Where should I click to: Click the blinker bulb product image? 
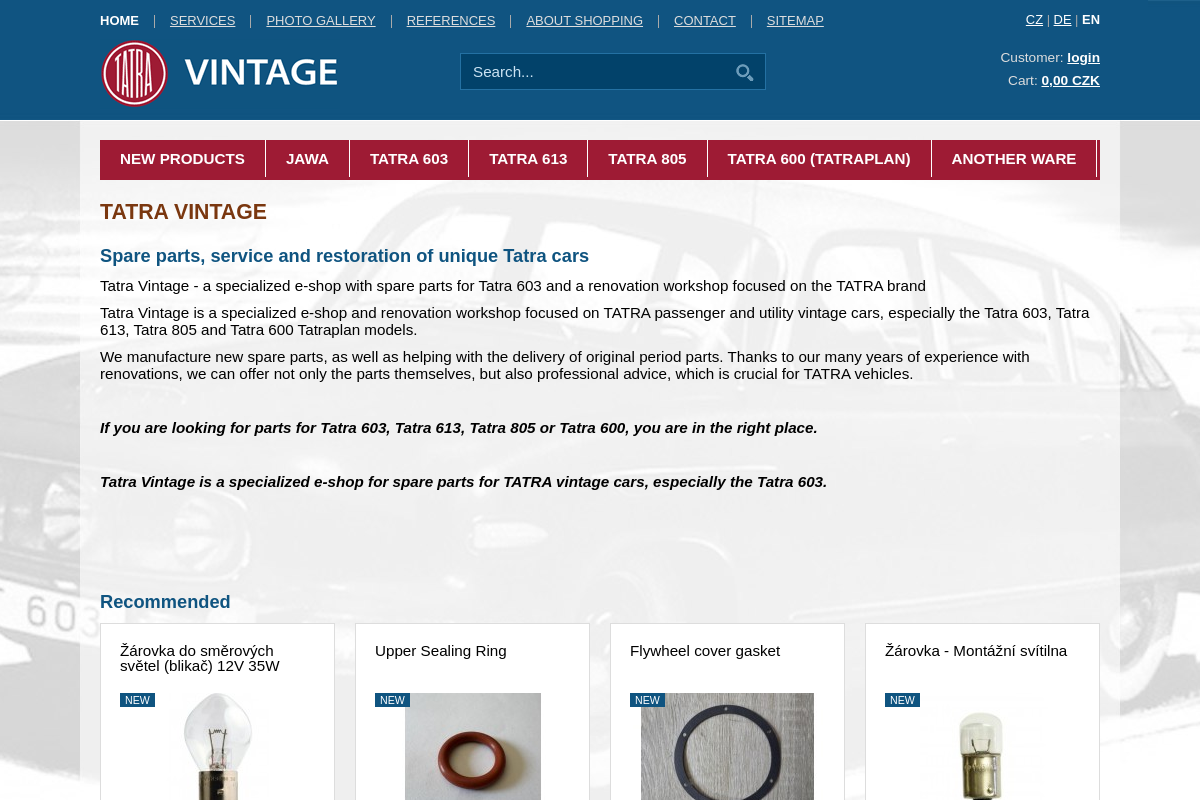[217, 746]
